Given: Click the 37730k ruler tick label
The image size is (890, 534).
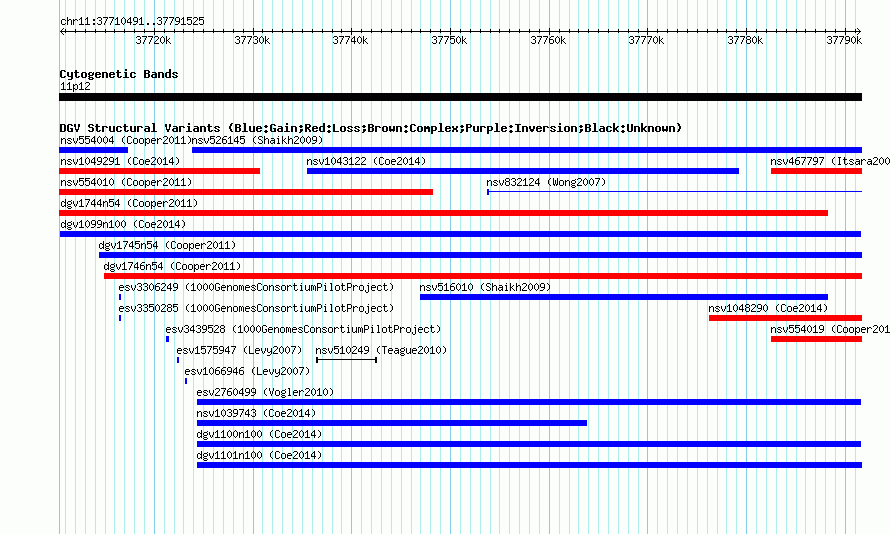Looking at the screenshot, I should 252,40.
